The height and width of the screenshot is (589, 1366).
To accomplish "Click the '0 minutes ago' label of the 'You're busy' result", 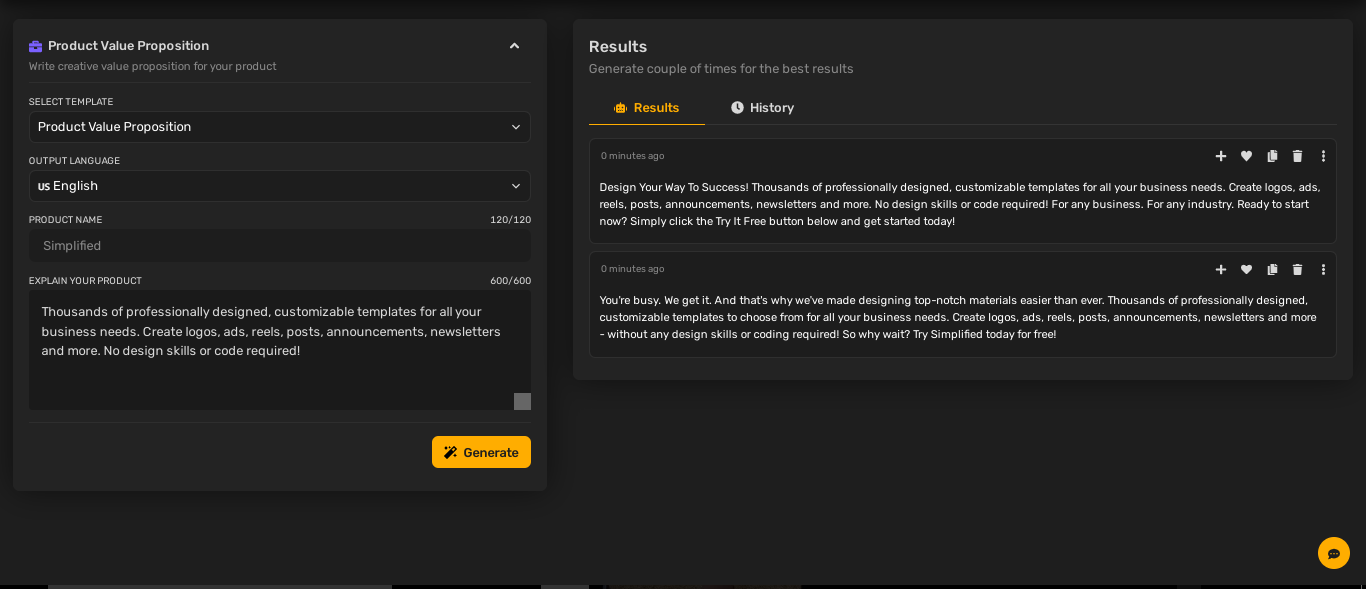I will pyautogui.click(x=632, y=269).
